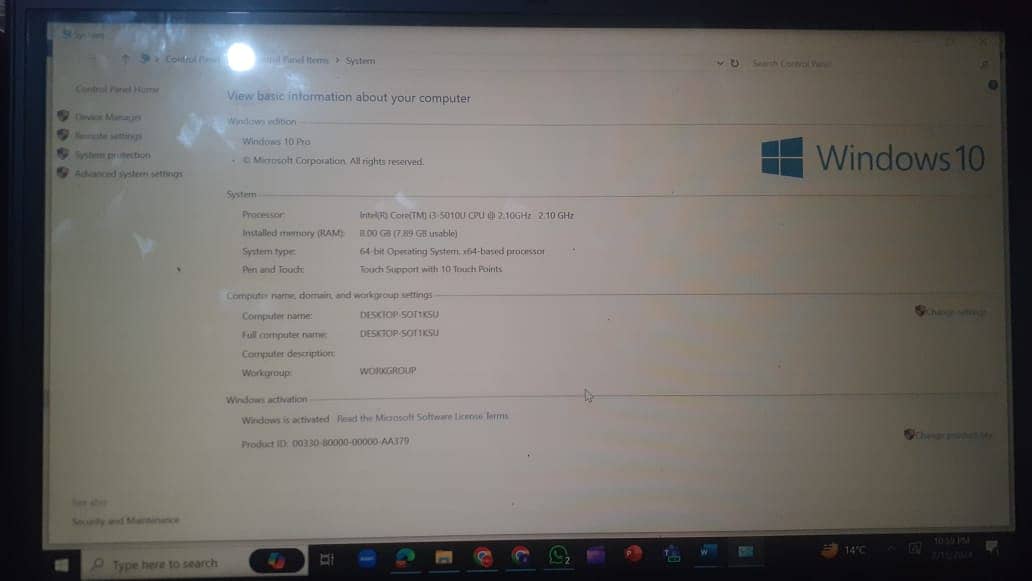Select the 64-bit Operating System text

(452, 251)
